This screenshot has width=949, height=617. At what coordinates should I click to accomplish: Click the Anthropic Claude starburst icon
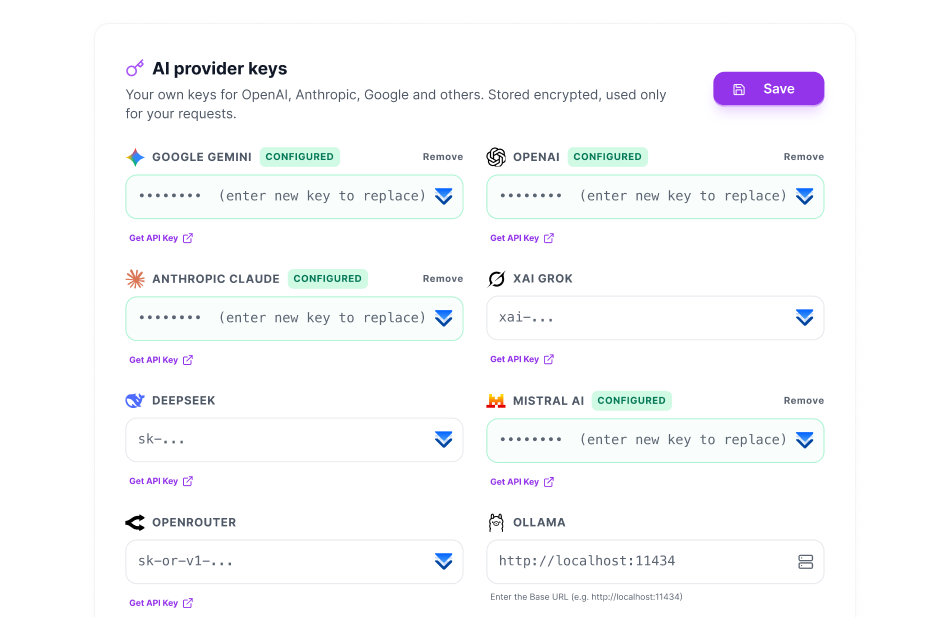(135, 279)
